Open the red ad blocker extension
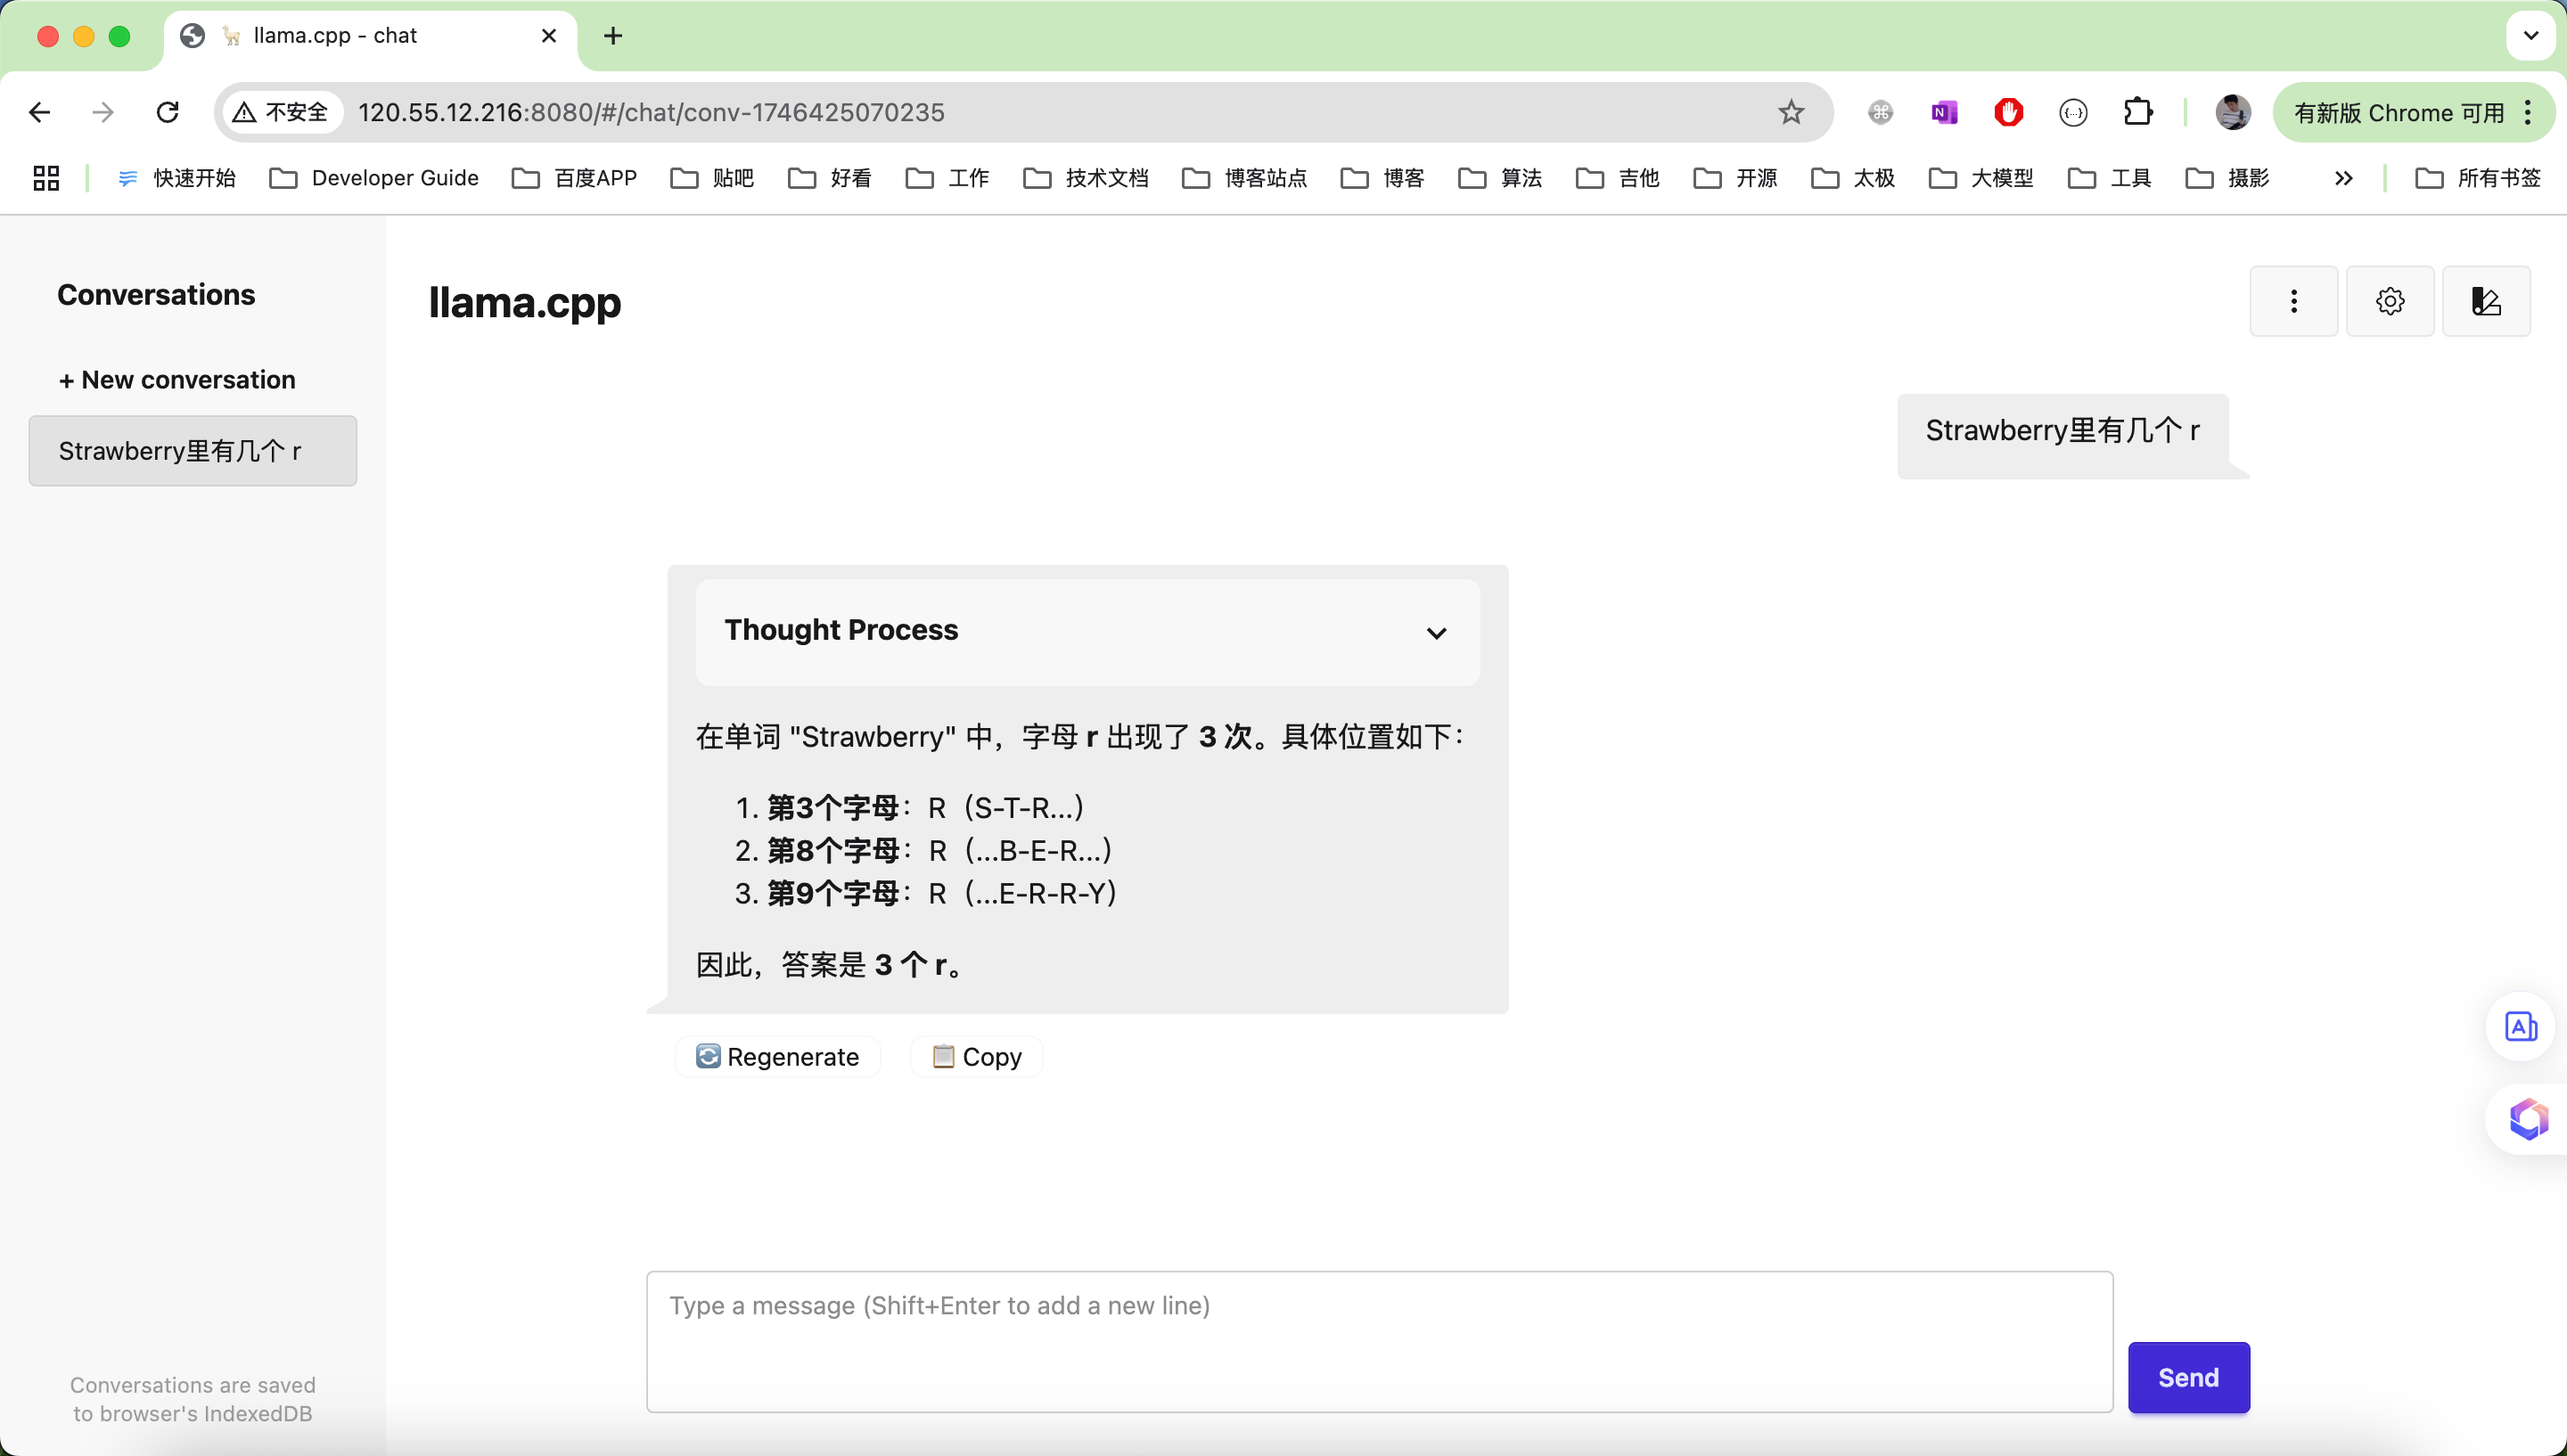2567x1456 pixels. tap(2008, 112)
